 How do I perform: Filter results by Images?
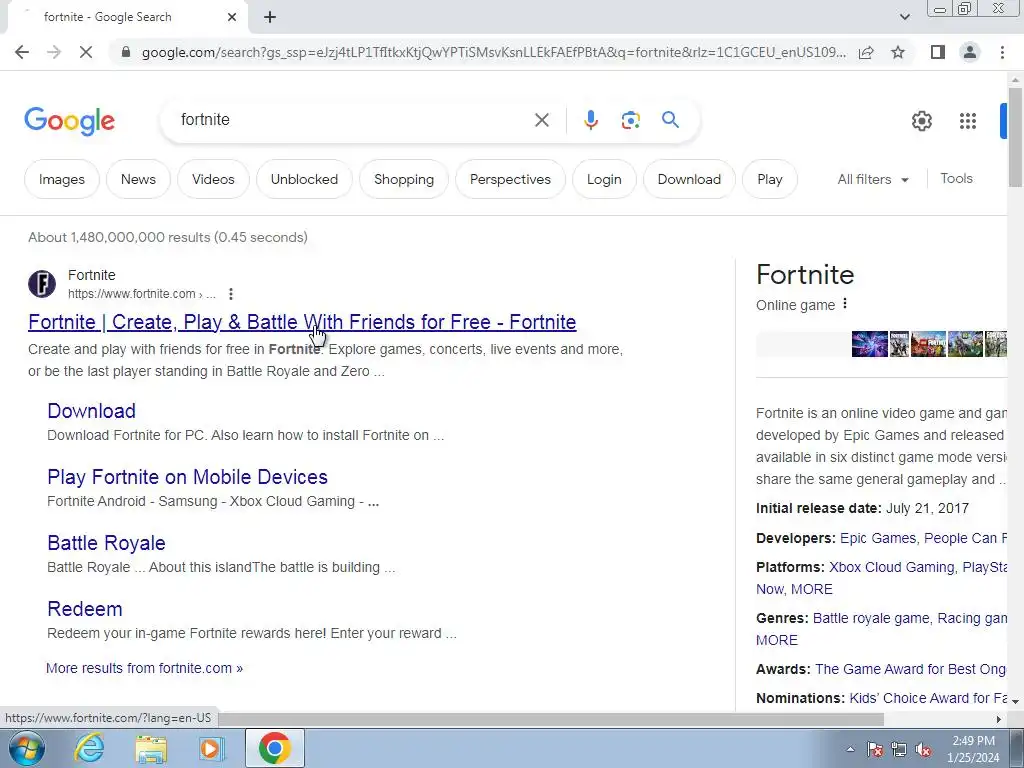tap(62, 179)
